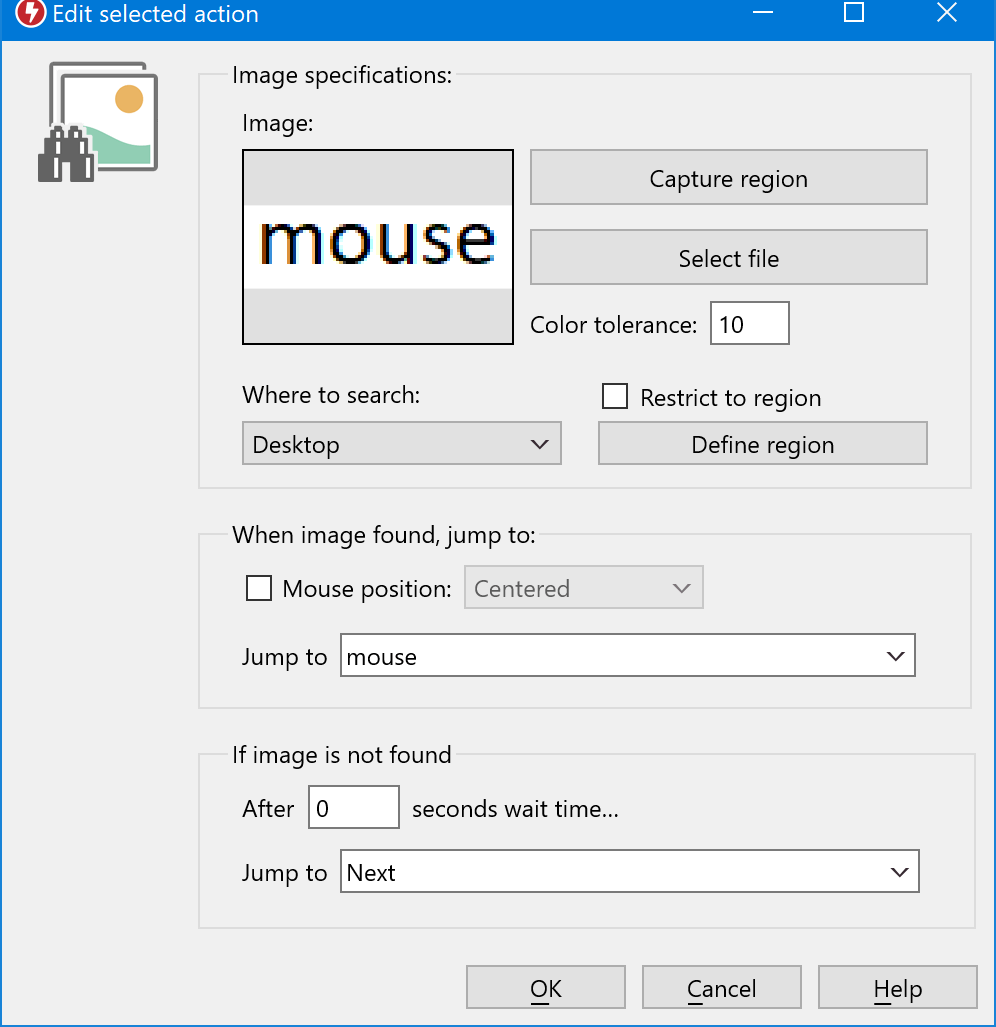
Task: Click the Select file button
Action: pos(729,257)
